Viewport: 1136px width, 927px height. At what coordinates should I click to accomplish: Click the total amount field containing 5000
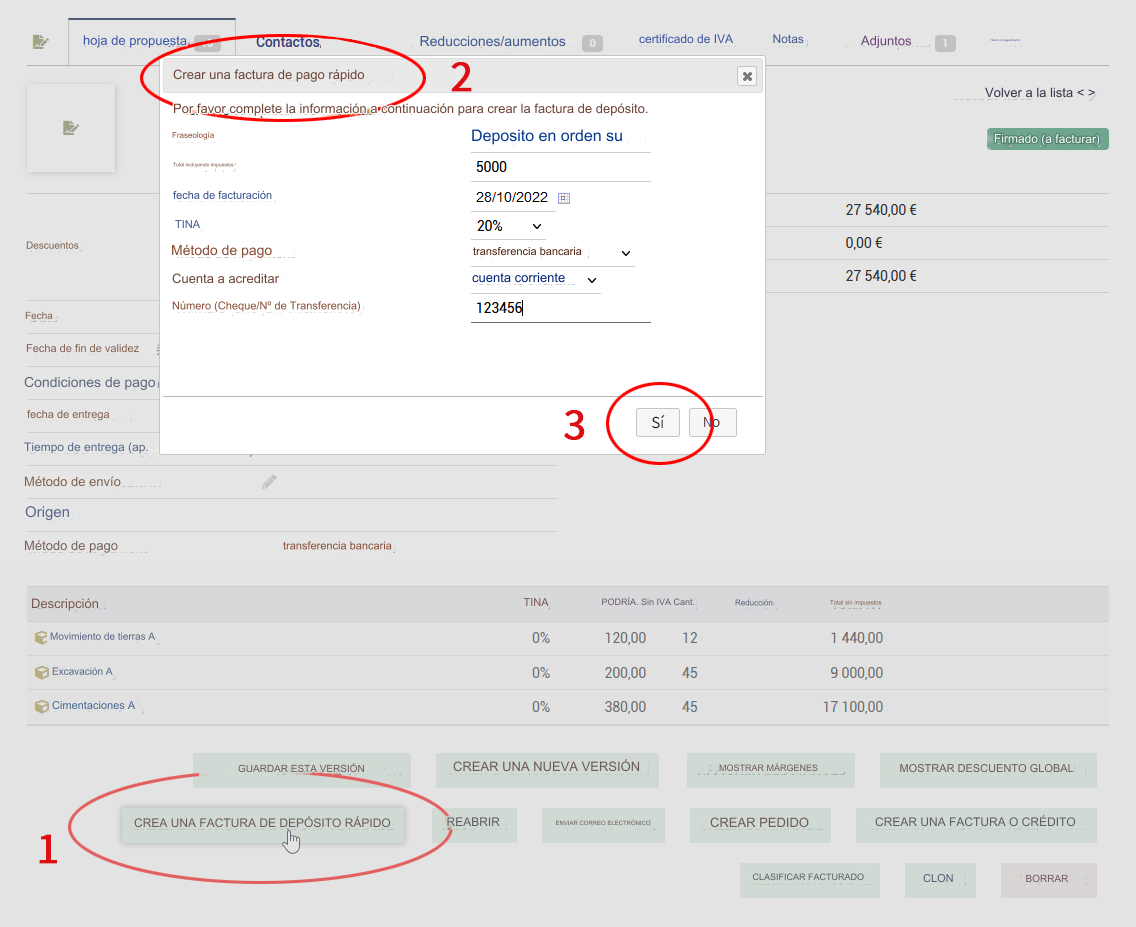561,167
